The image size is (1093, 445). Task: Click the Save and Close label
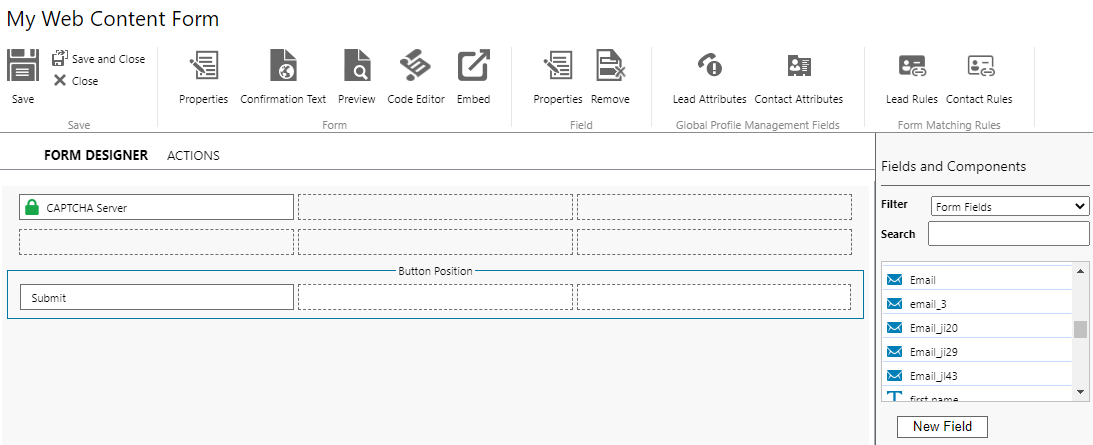109,59
